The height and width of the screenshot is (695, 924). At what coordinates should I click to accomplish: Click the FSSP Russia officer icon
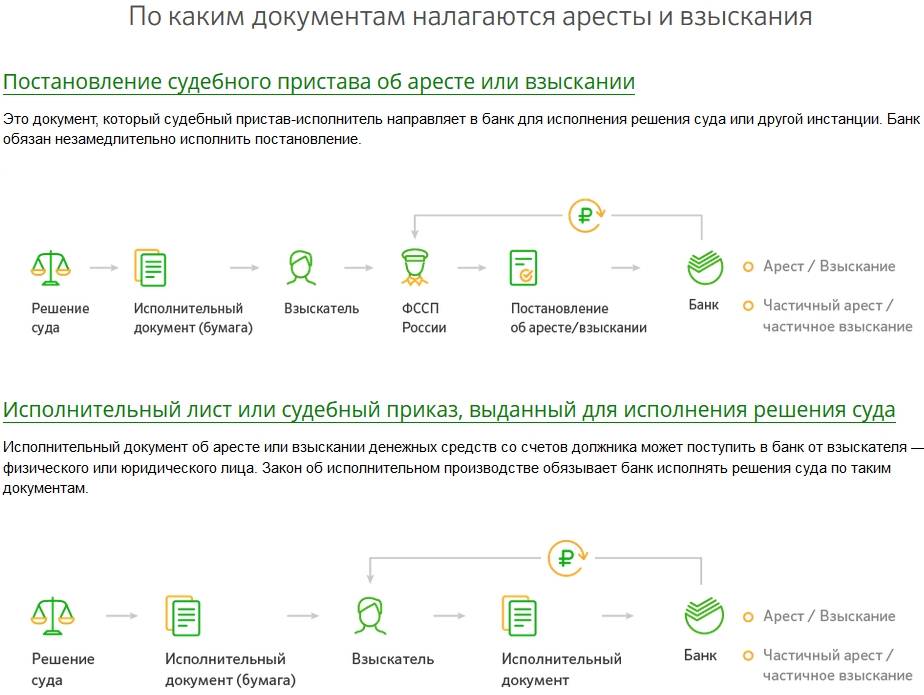(418, 267)
